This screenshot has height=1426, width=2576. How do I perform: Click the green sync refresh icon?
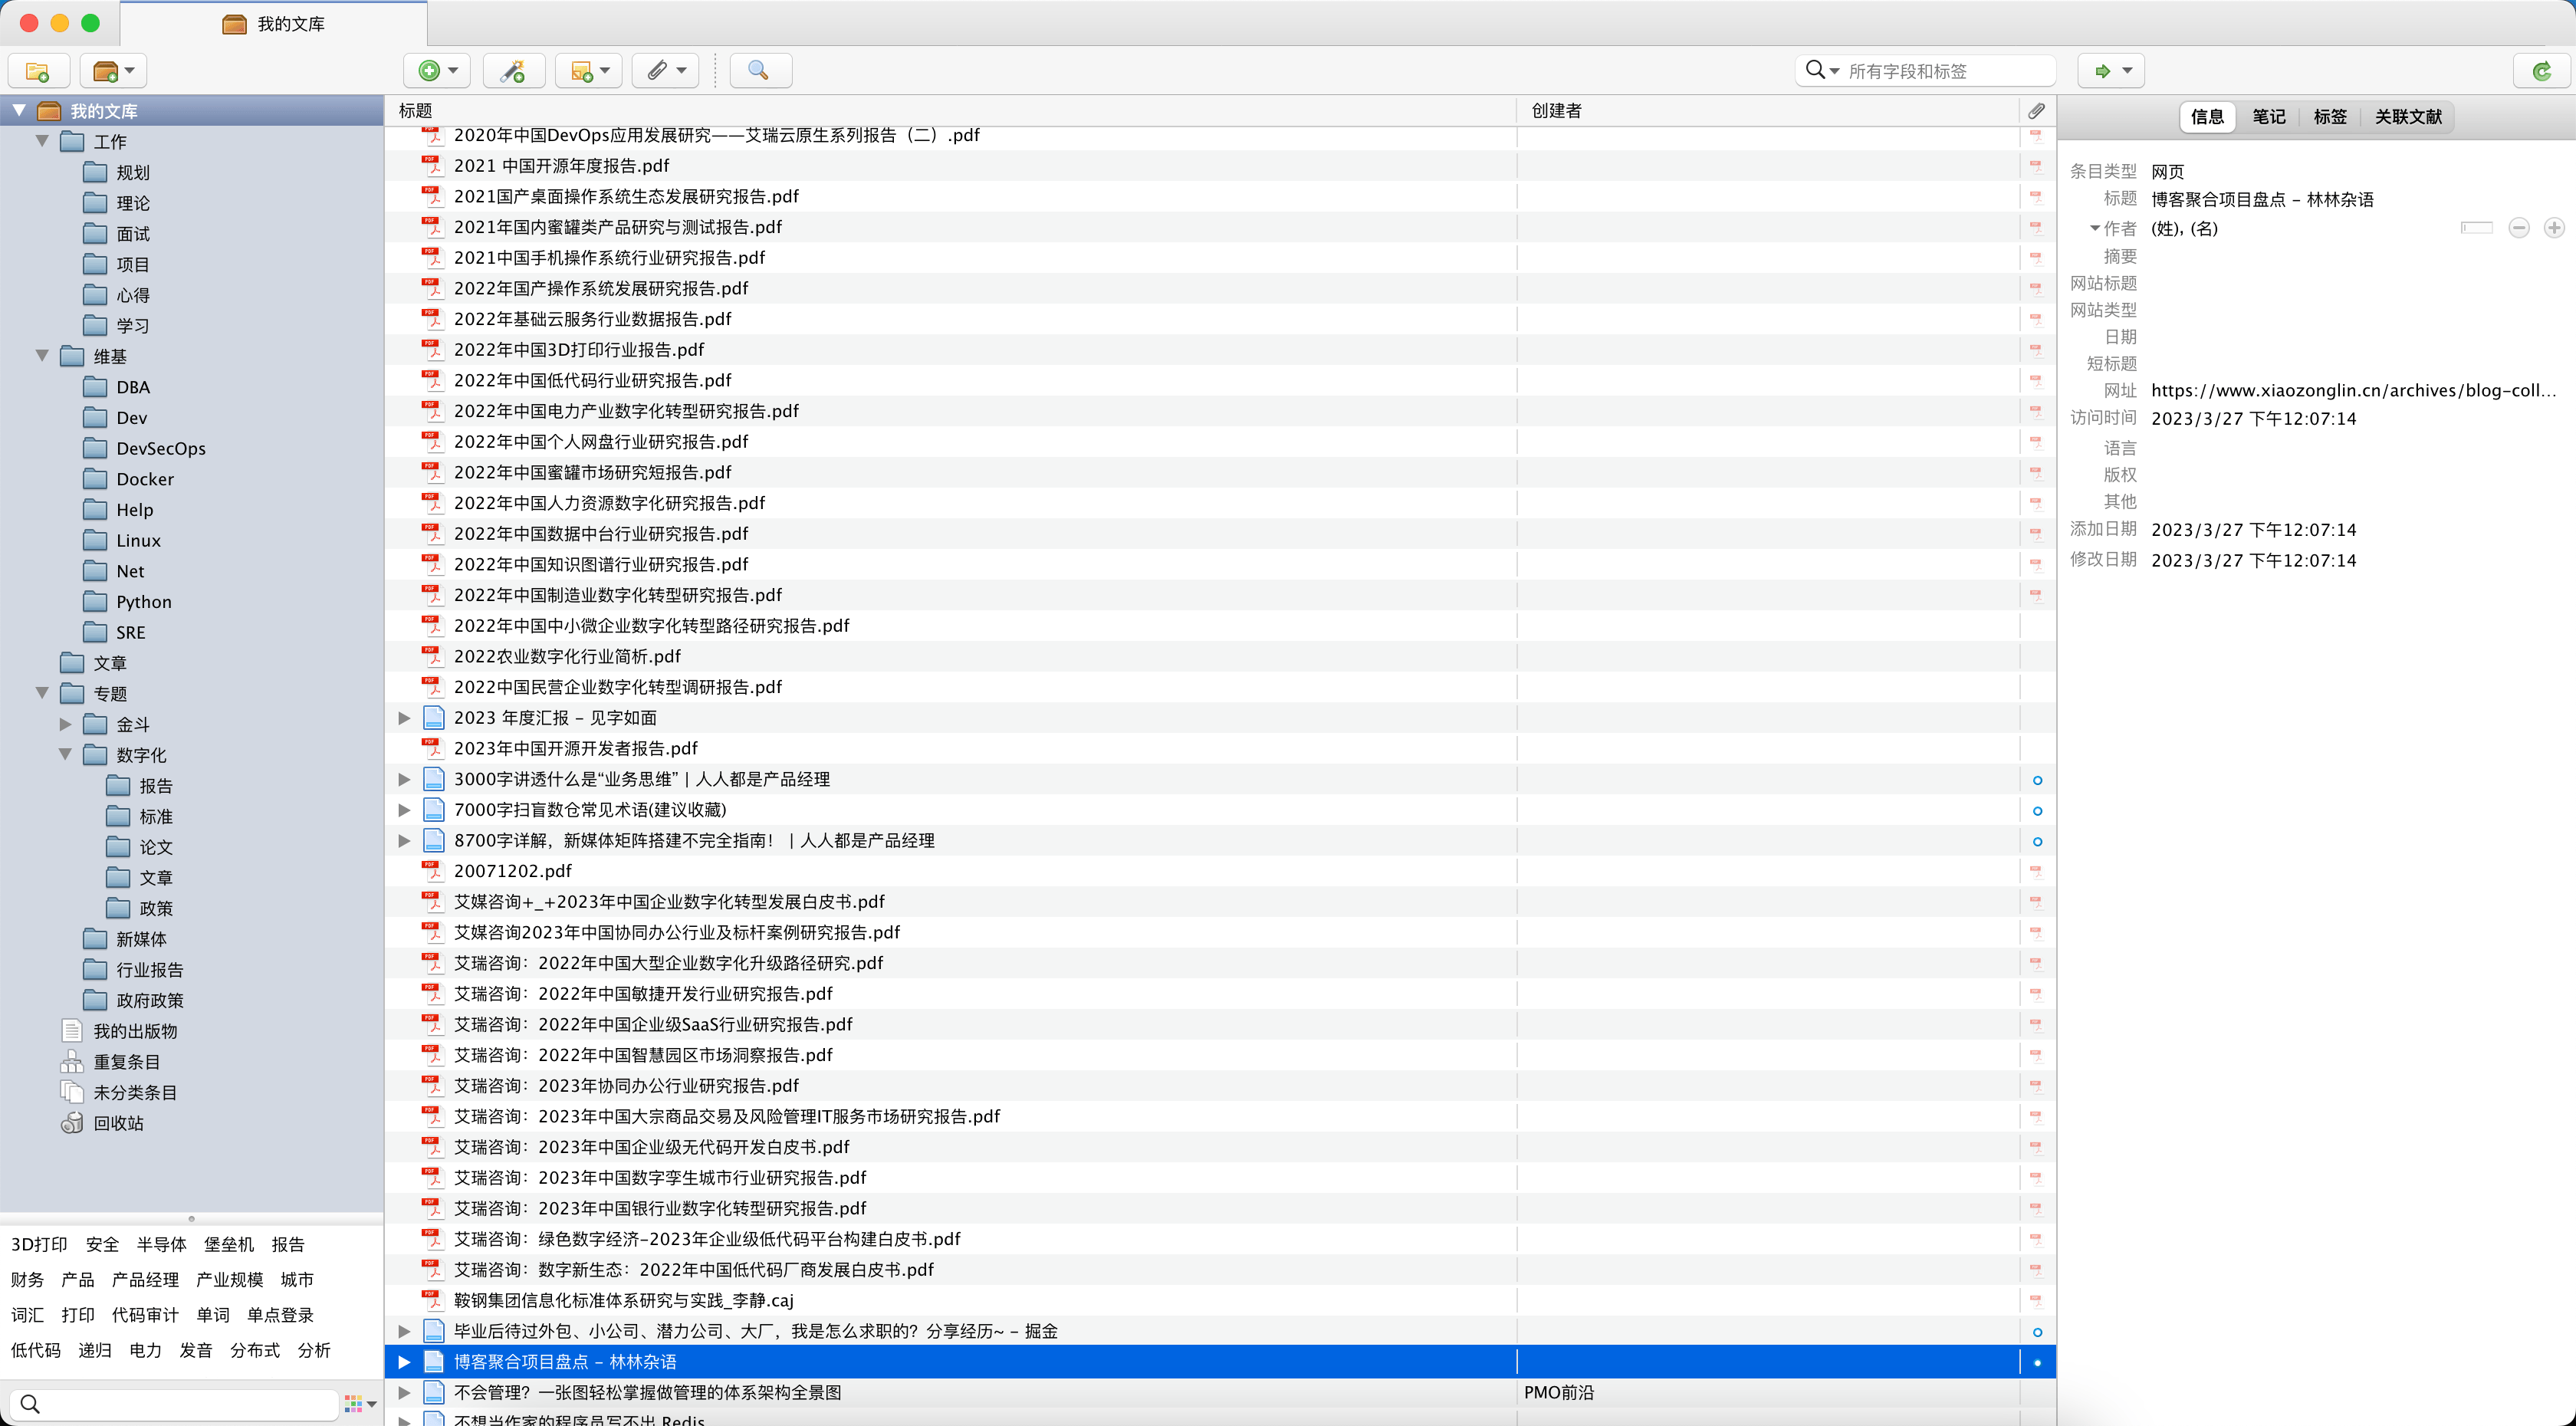[x=2541, y=71]
